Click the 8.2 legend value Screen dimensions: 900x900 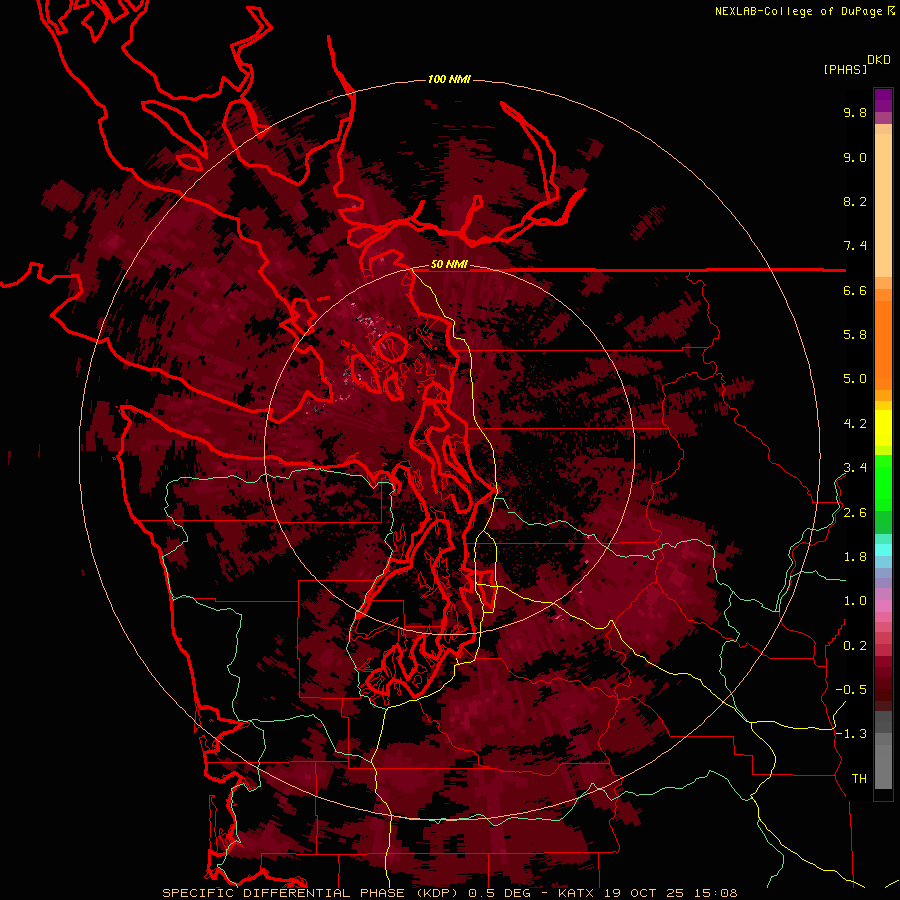tap(855, 201)
